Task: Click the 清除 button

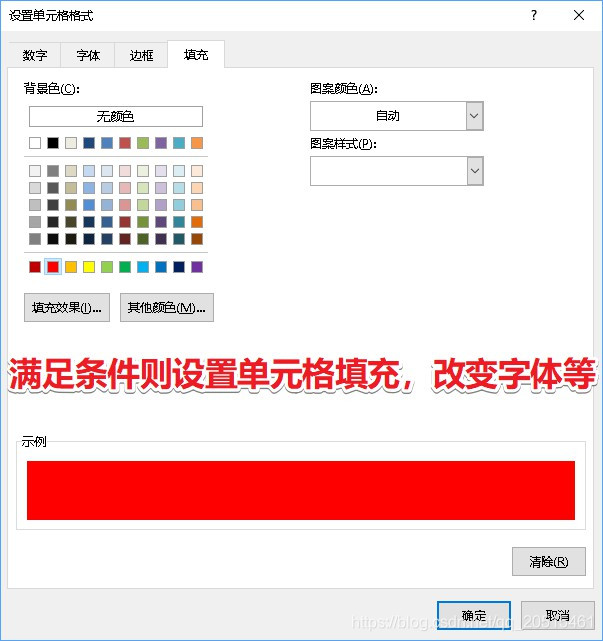Action: (549, 562)
